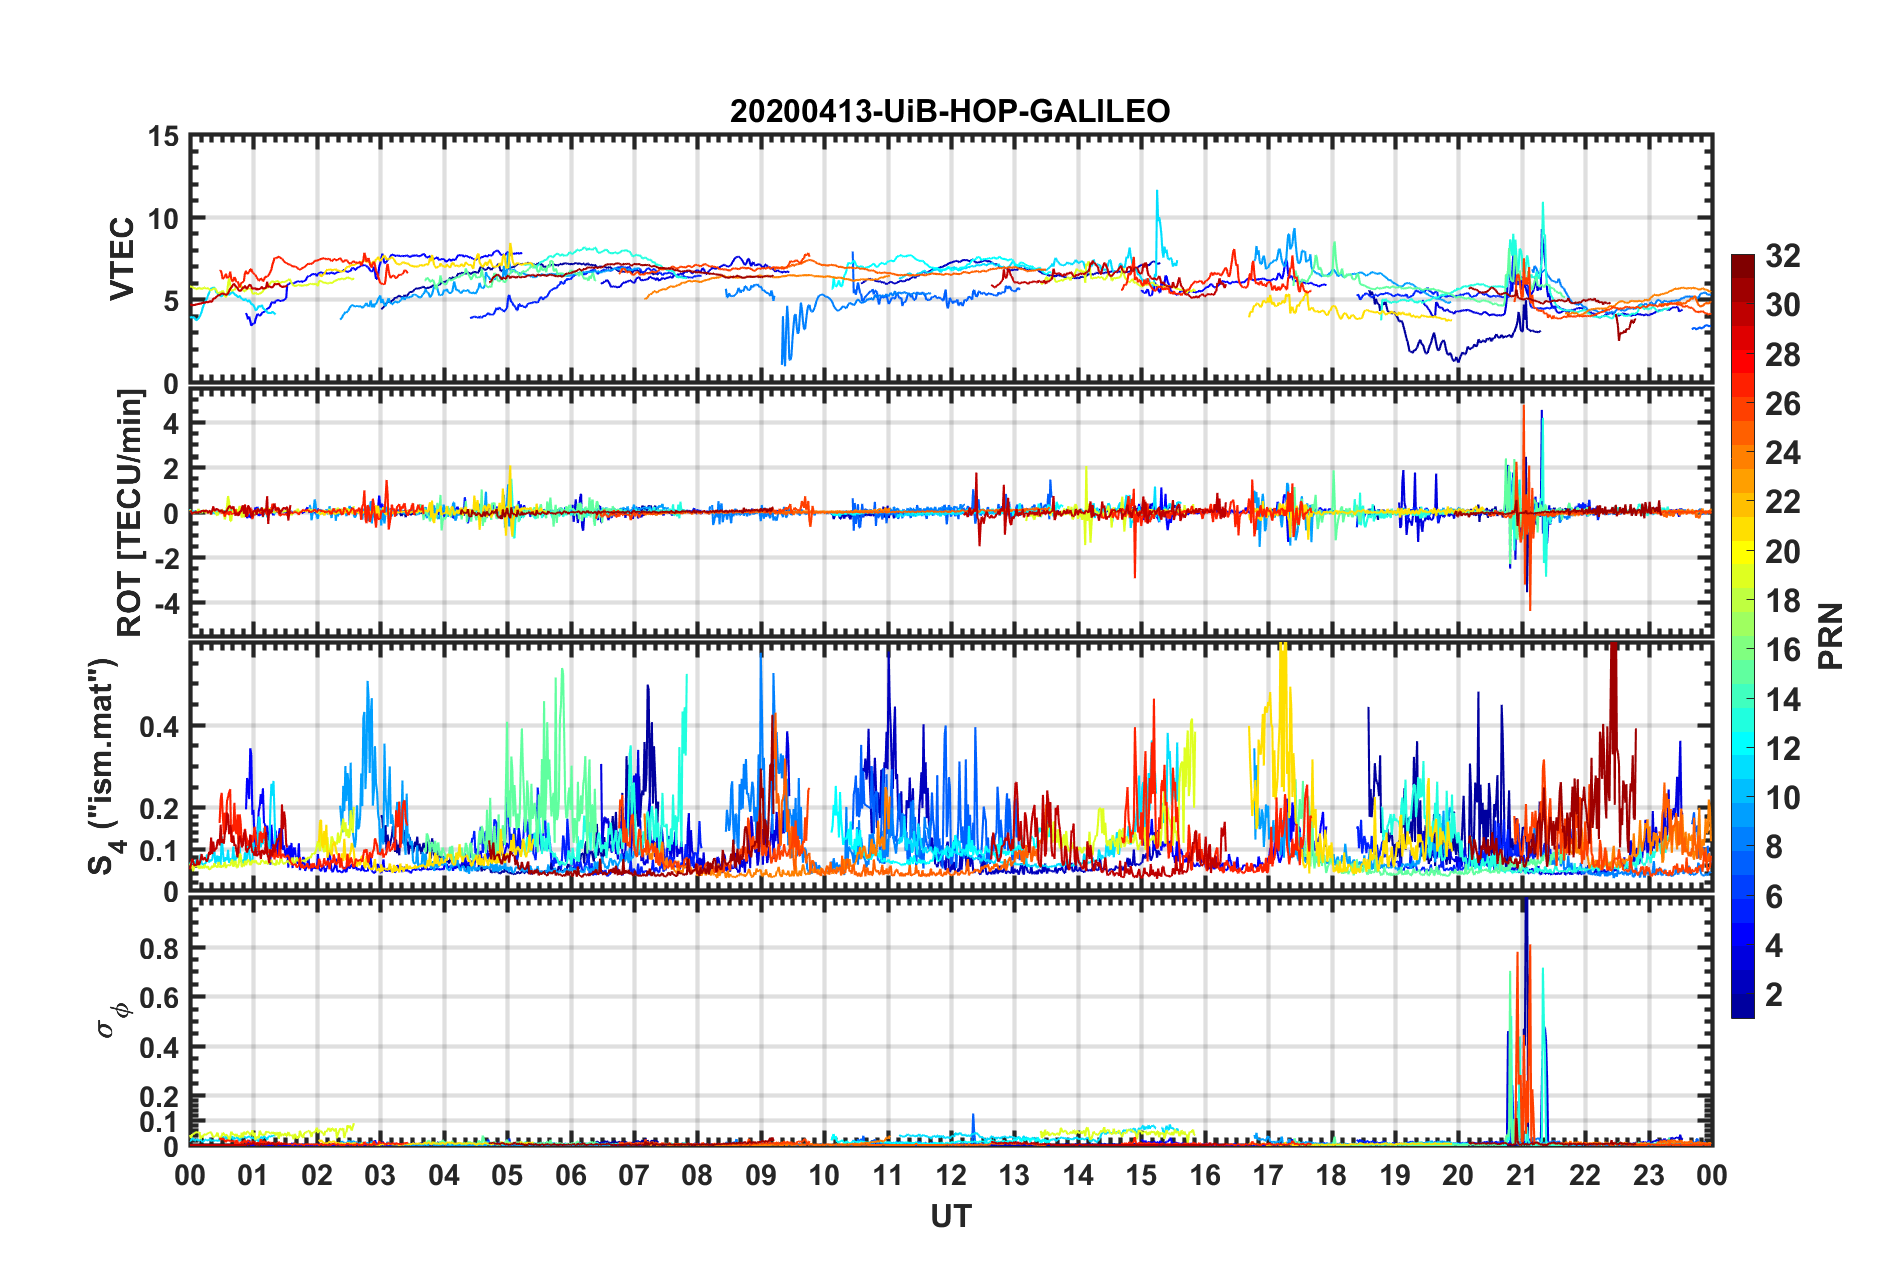The height and width of the screenshot is (1272, 1902).
Task: Click the VTEC y-axis label
Action: (122, 259)
